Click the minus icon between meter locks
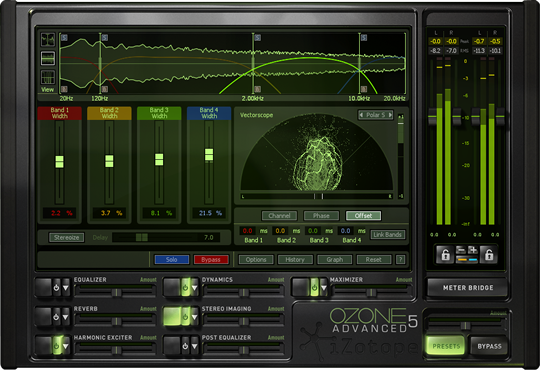 point(461,250)
